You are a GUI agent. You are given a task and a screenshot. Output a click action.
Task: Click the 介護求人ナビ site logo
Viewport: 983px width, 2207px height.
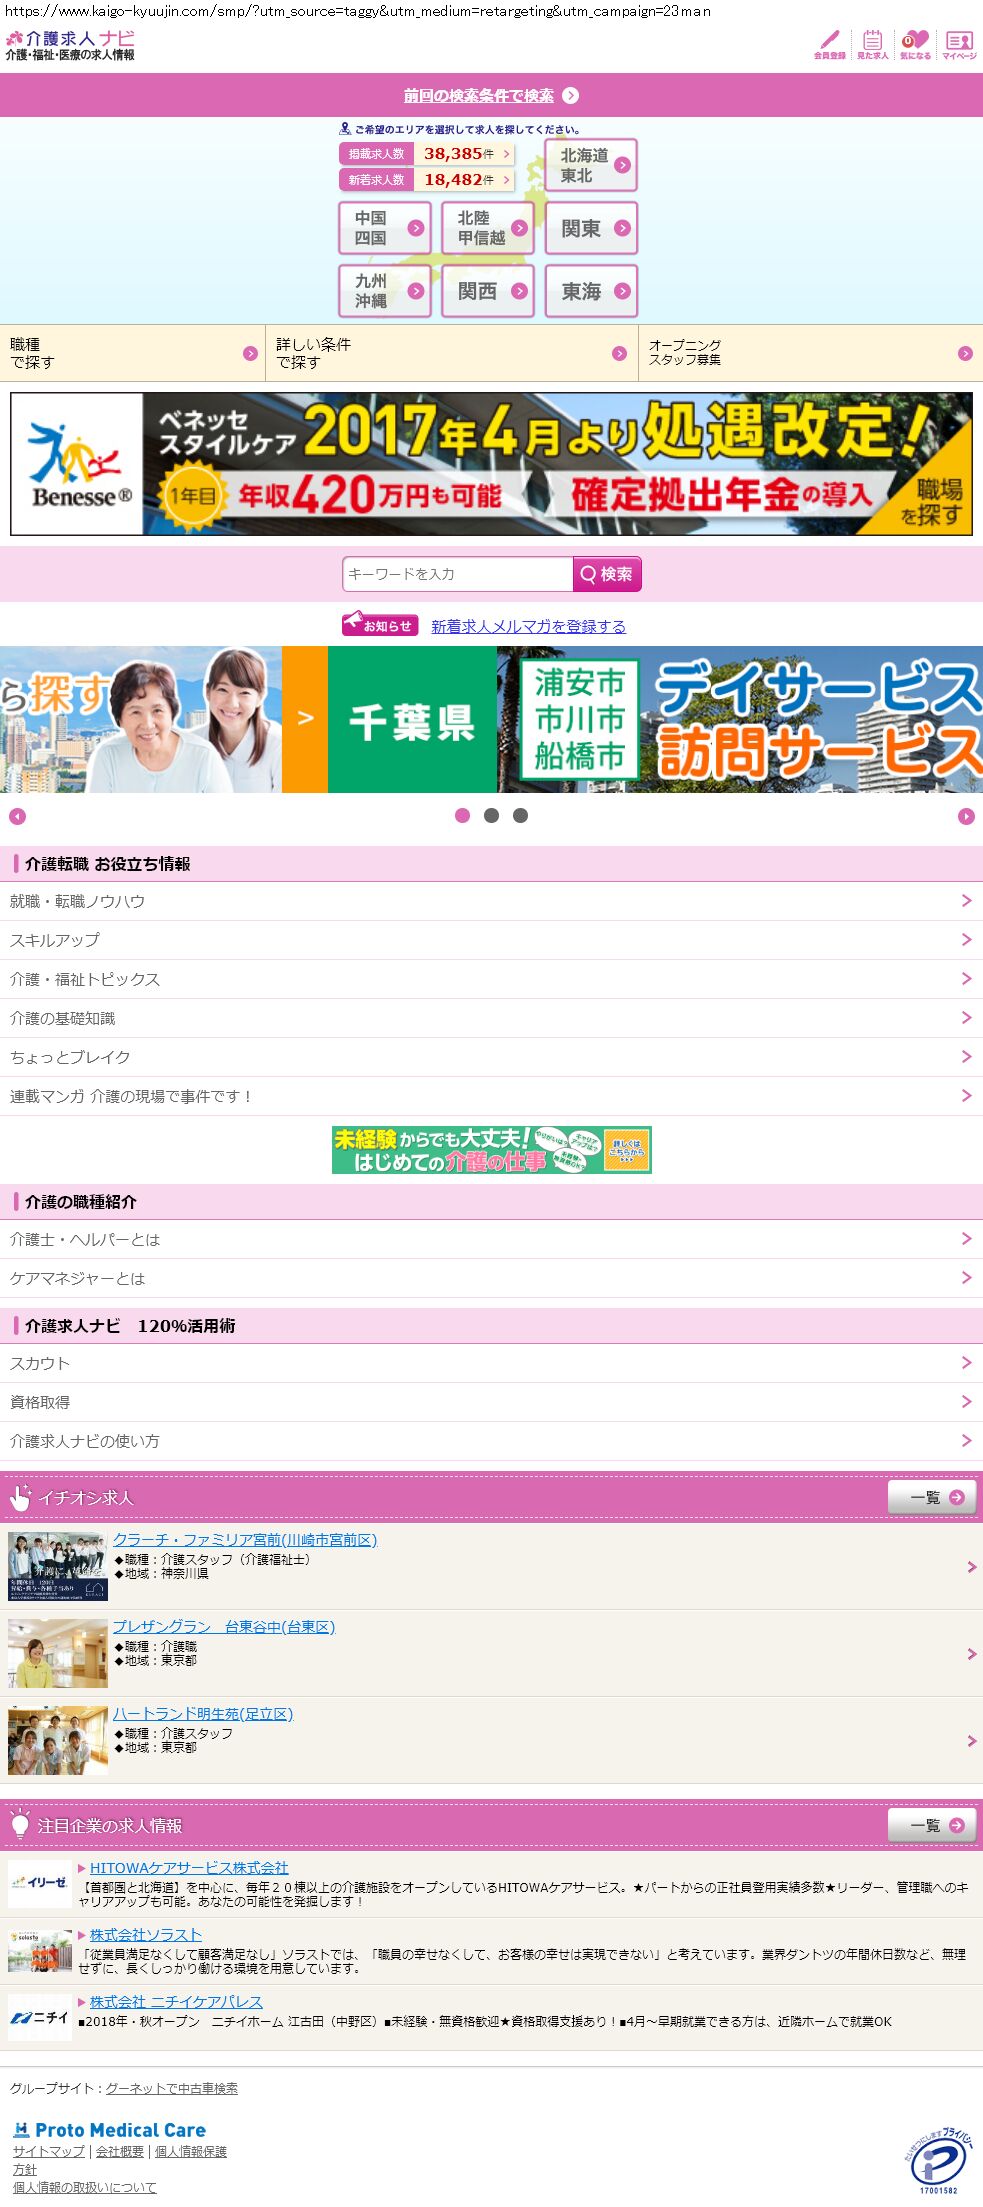[x=70, y=45]
